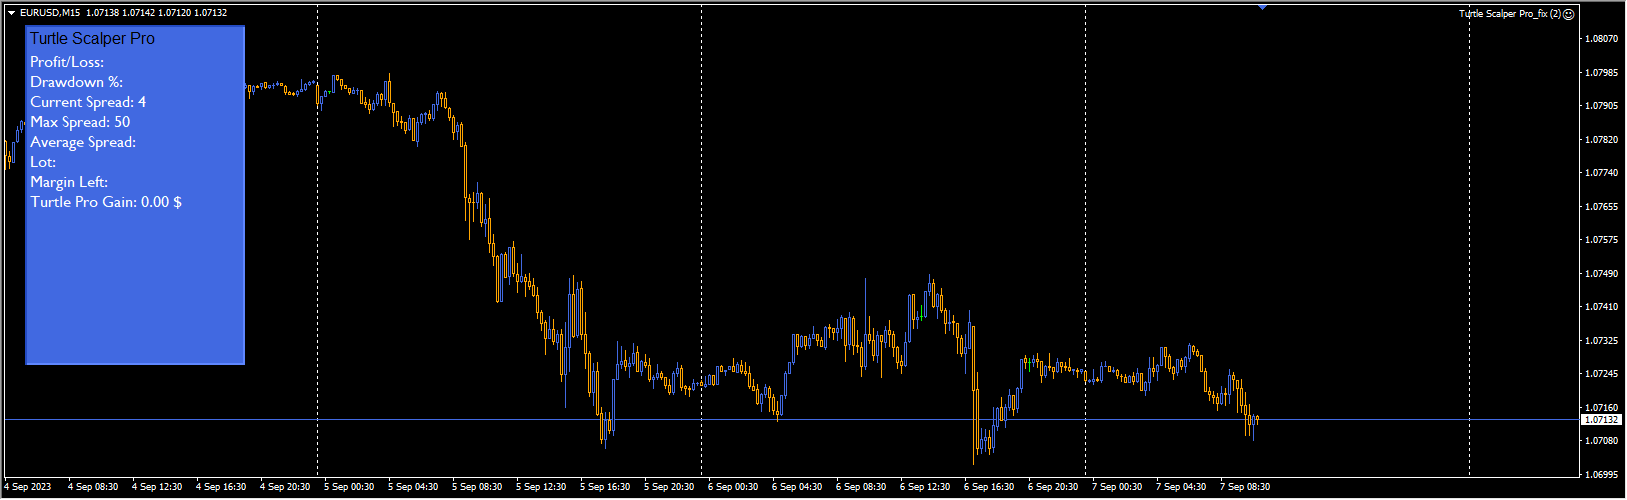Open the dropdown arrow beside EURUSD,M15

tap(11, 13)
